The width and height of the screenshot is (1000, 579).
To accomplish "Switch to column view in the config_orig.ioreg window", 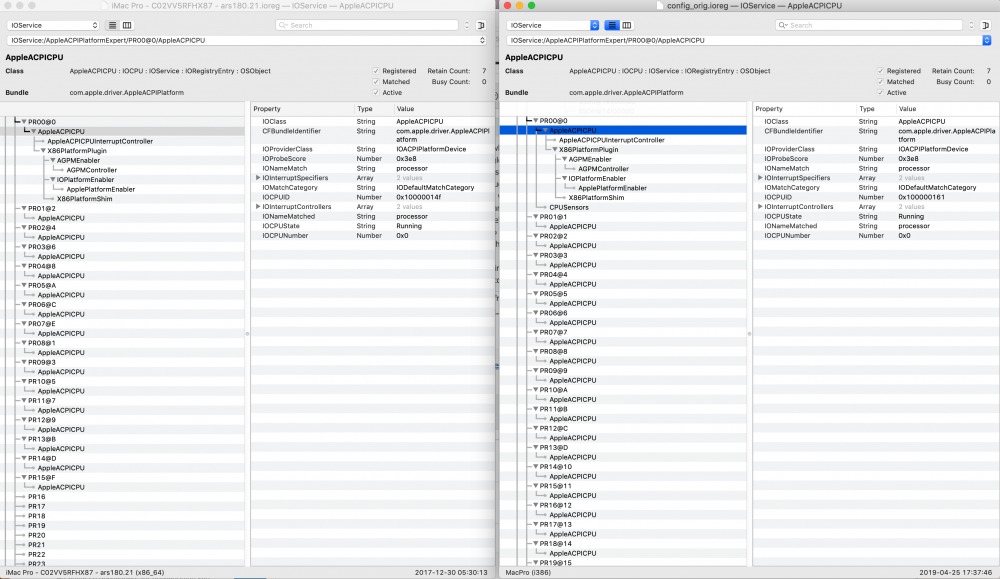I will (x=627, y=26).
